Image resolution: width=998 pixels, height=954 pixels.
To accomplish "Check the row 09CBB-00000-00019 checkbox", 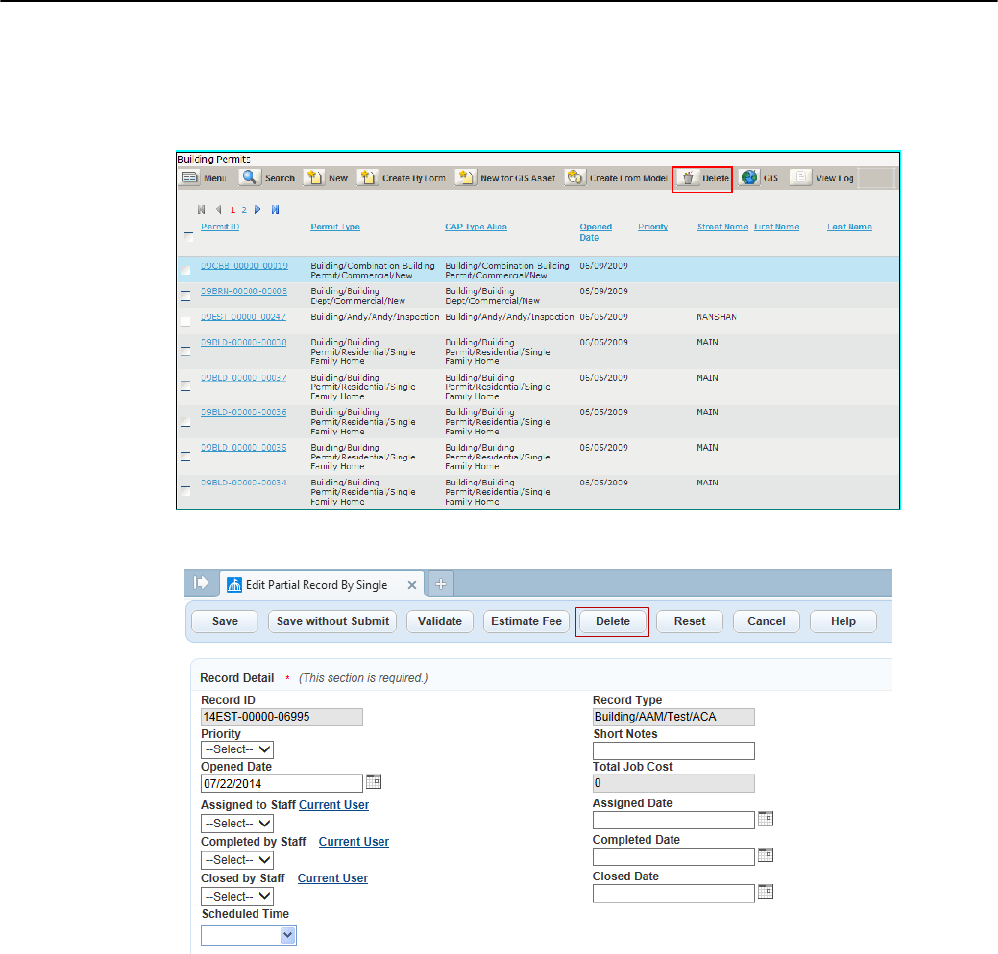I will pos(186,270).
